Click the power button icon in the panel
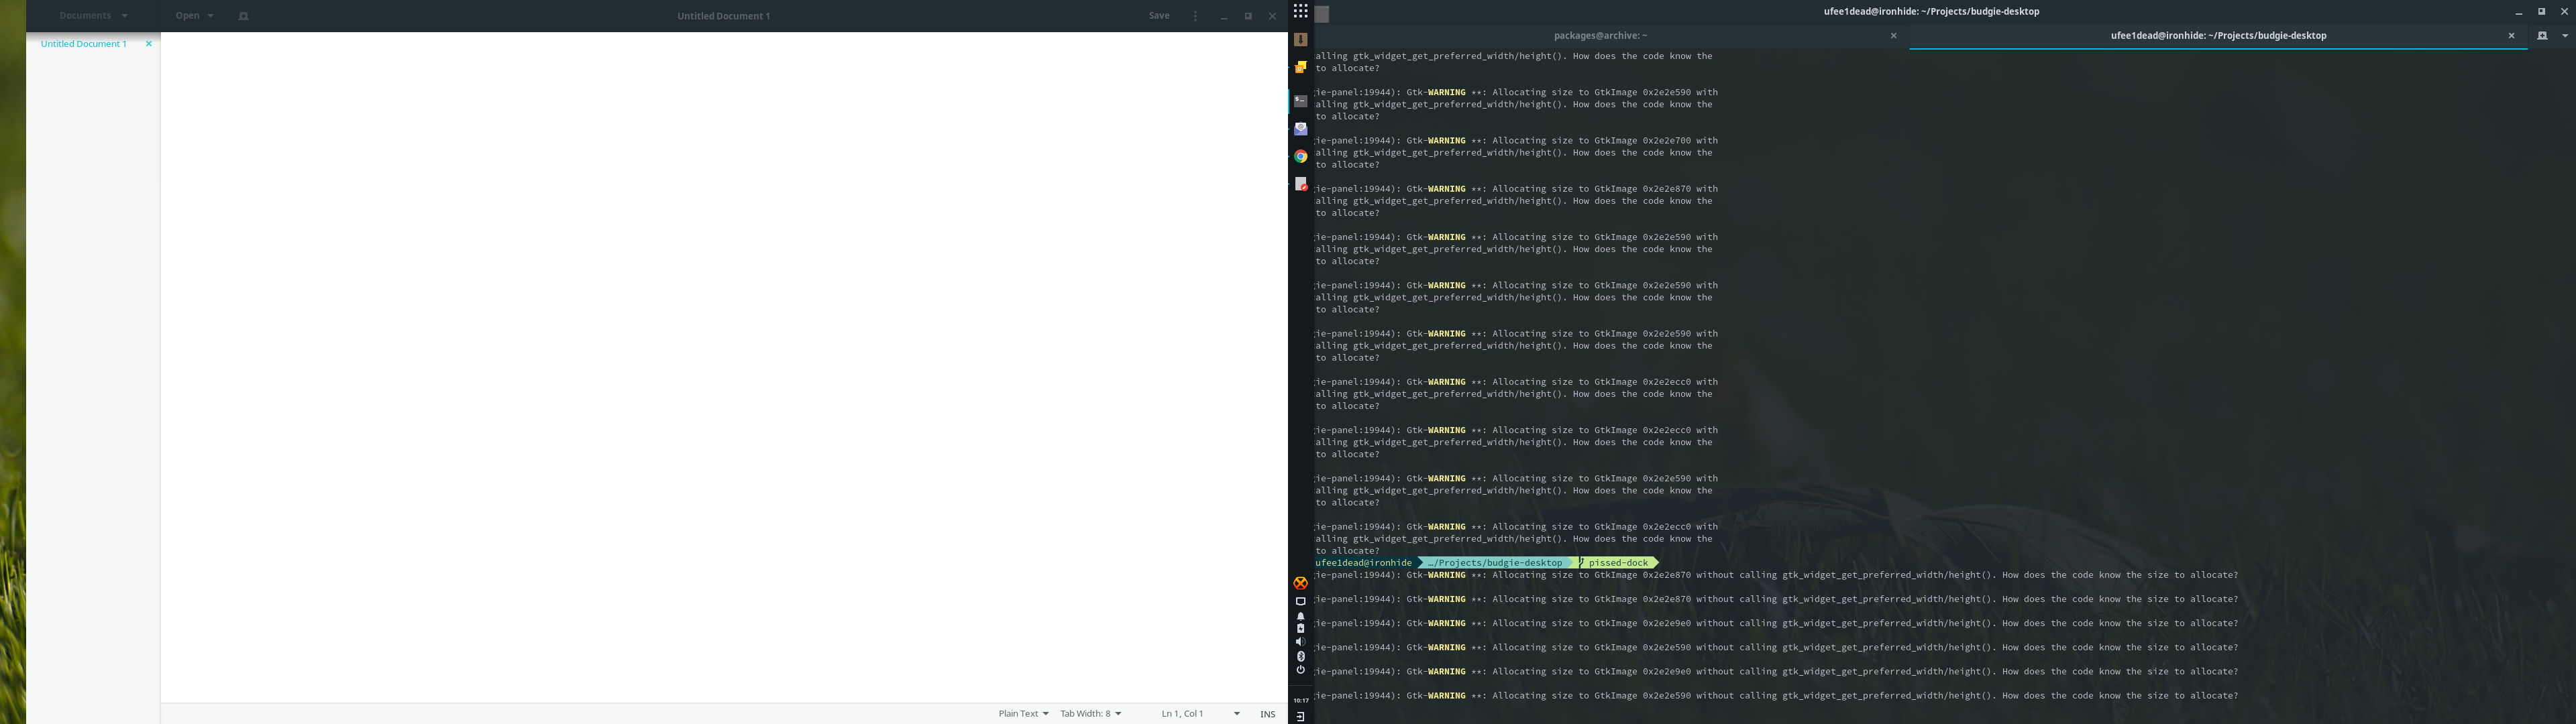Viewport: 2576px width, 724px height. point(1301,670)
